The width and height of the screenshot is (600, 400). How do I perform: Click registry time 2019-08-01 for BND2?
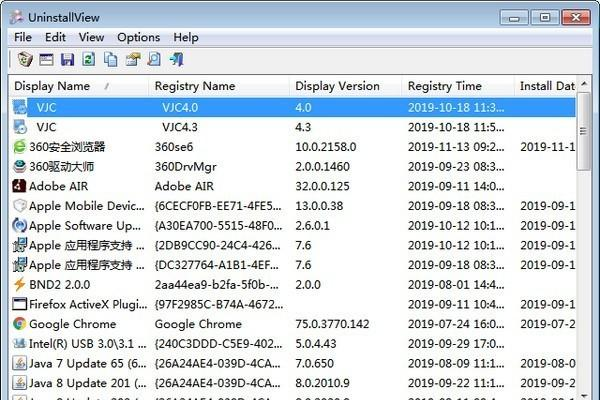click(x=456, y=285)
